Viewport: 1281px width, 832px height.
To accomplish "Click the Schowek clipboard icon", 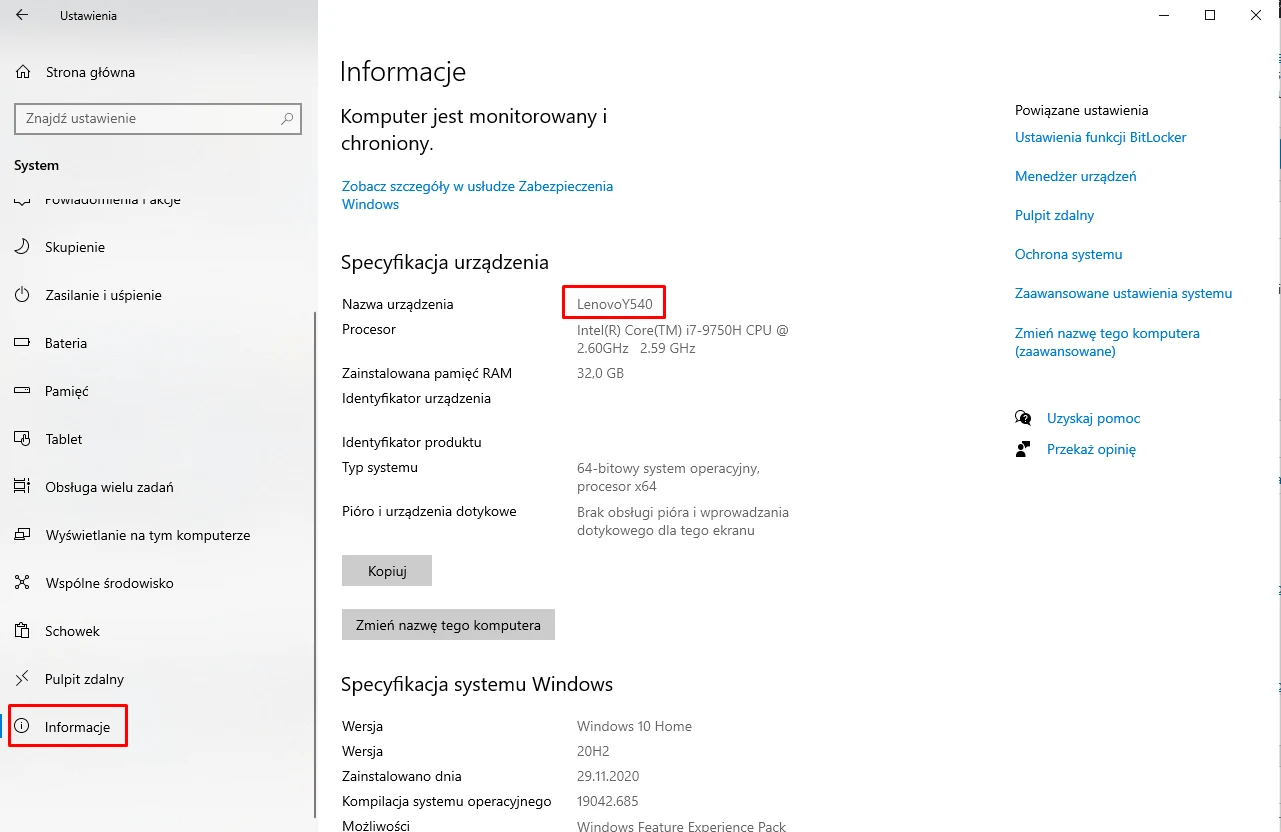I will tap(23, 631).
